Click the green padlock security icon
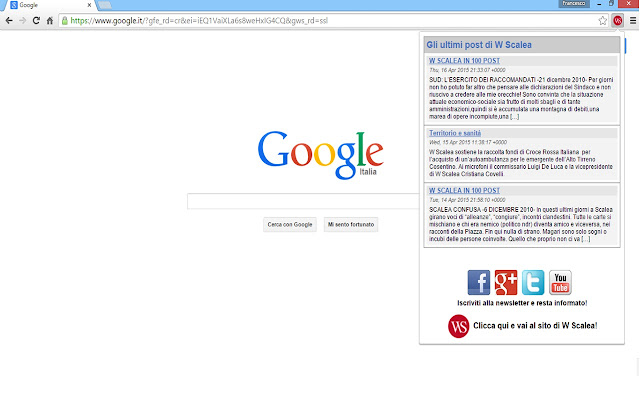This screenshot has width=640, height=400. (64, 20)
